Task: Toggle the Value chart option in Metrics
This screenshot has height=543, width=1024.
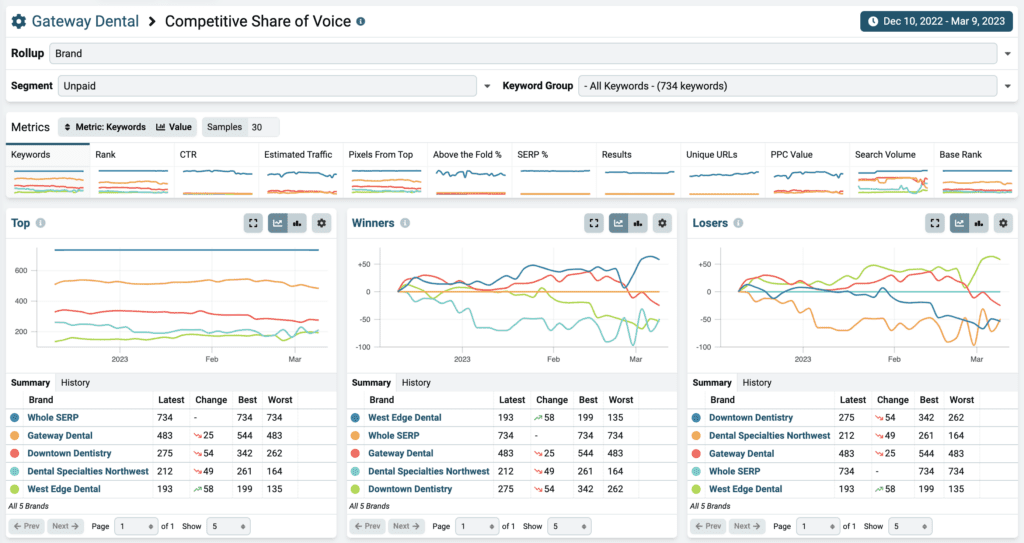Action: [x=174, y=127]
